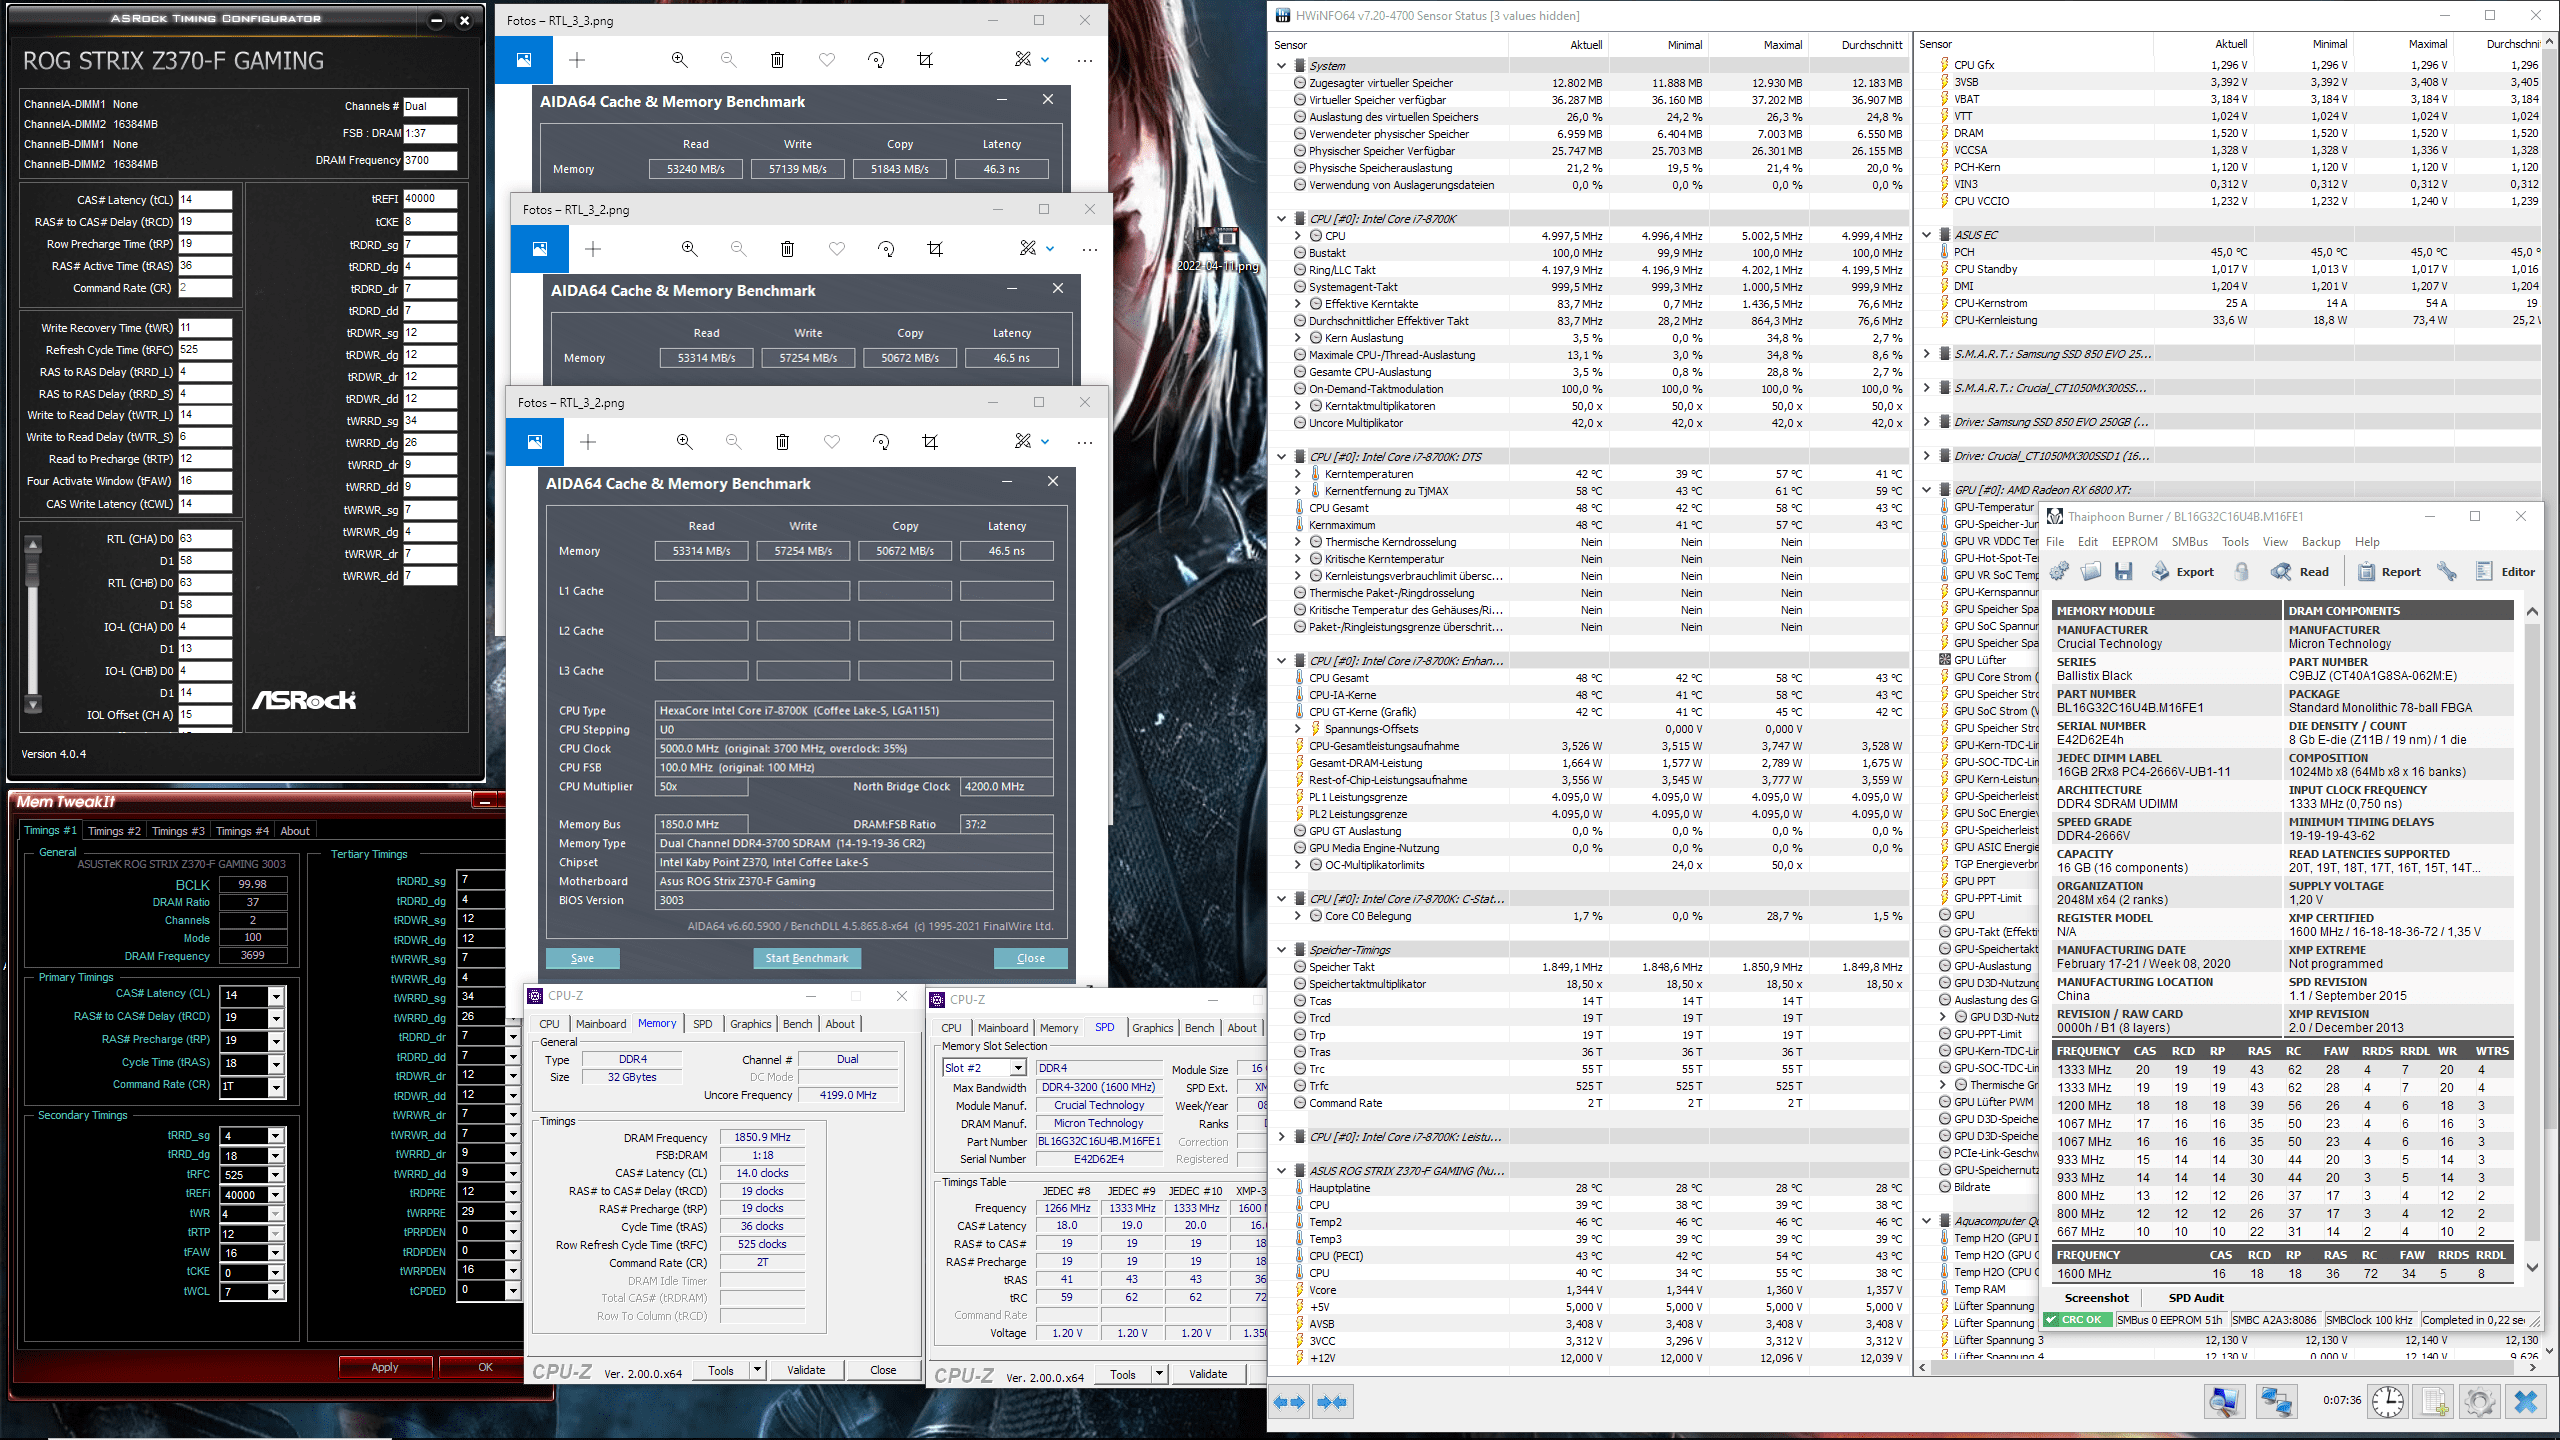Click HWiNFO blue X close-sensors icon
This screenshot has width=2560, height=1440.
tap(2526, 1401)
